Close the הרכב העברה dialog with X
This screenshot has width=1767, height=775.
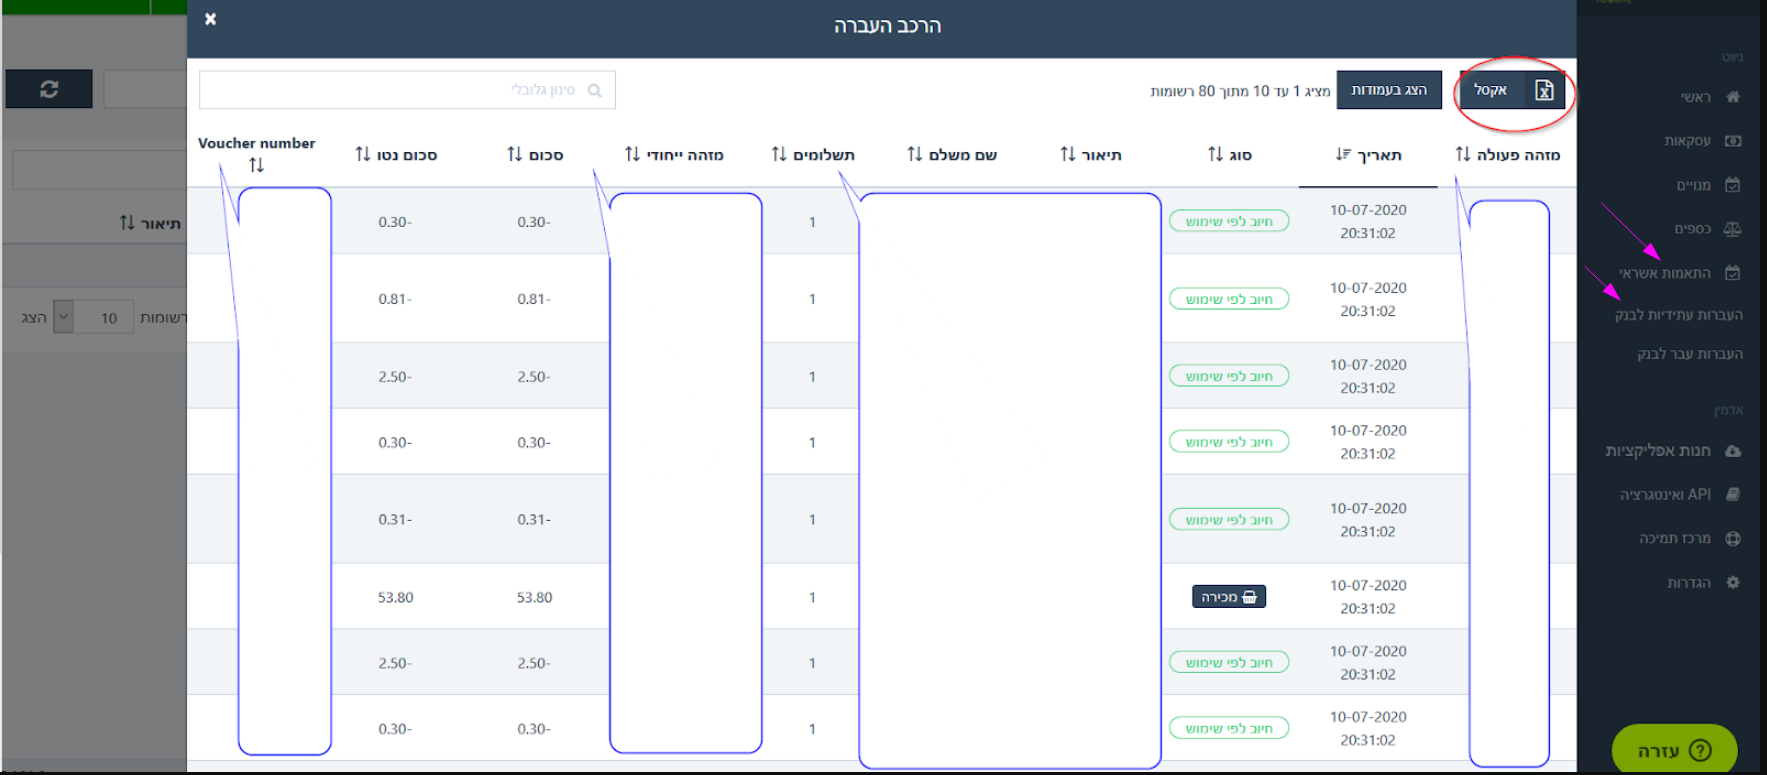pos(211,19)
